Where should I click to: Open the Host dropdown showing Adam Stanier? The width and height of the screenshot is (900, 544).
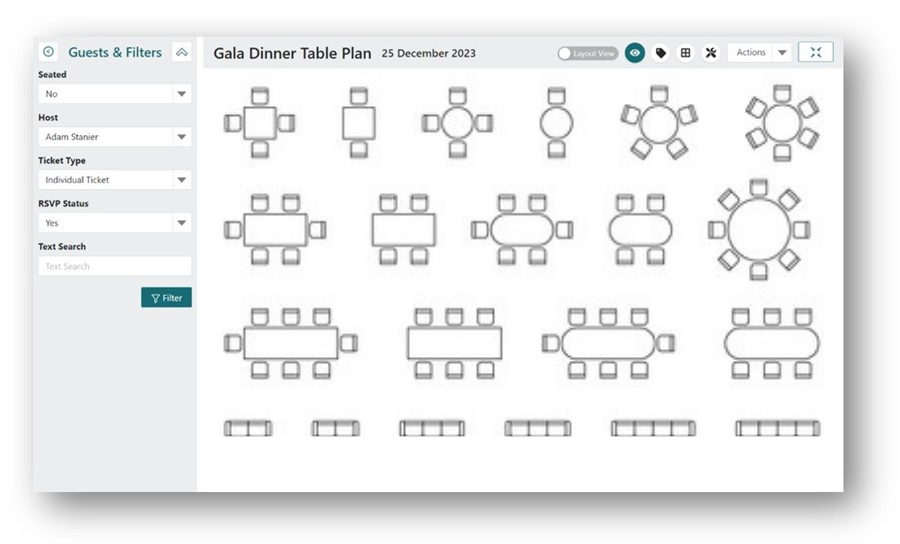(115, 137)
